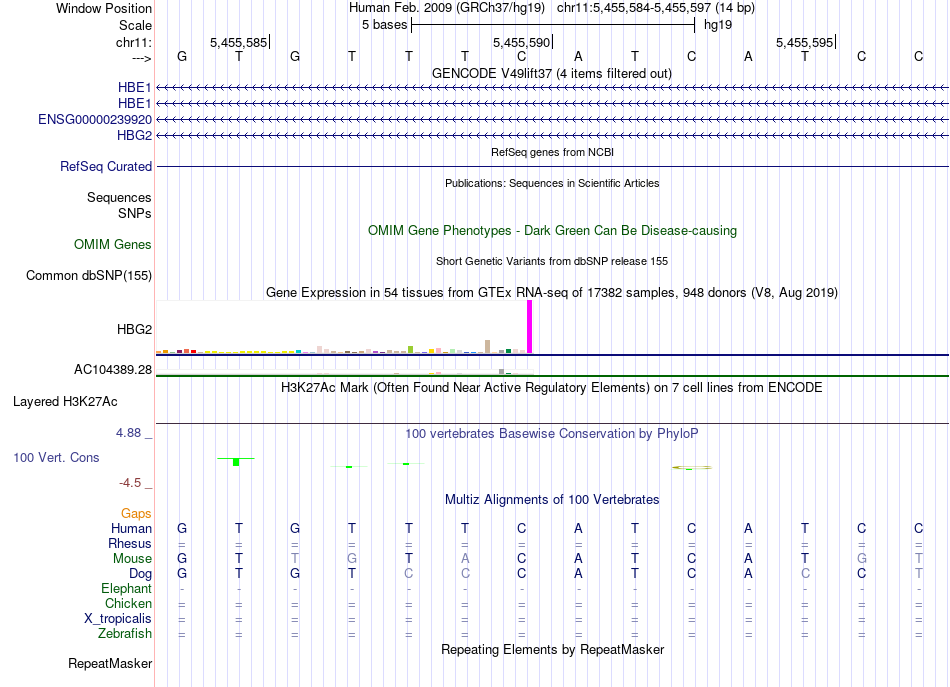Open the OMIM Genes label
Screen dimensions: 950x687
pyautogui.click(x=113, y=244)
